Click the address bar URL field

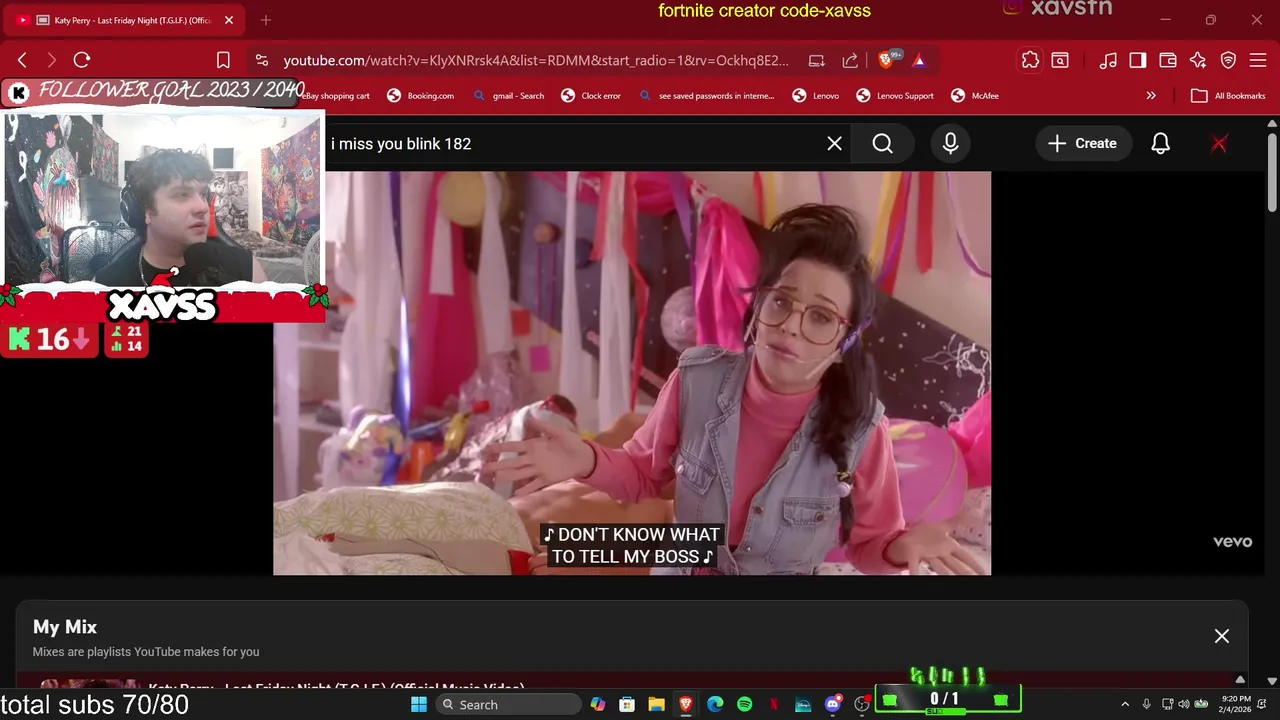point(536,60)
